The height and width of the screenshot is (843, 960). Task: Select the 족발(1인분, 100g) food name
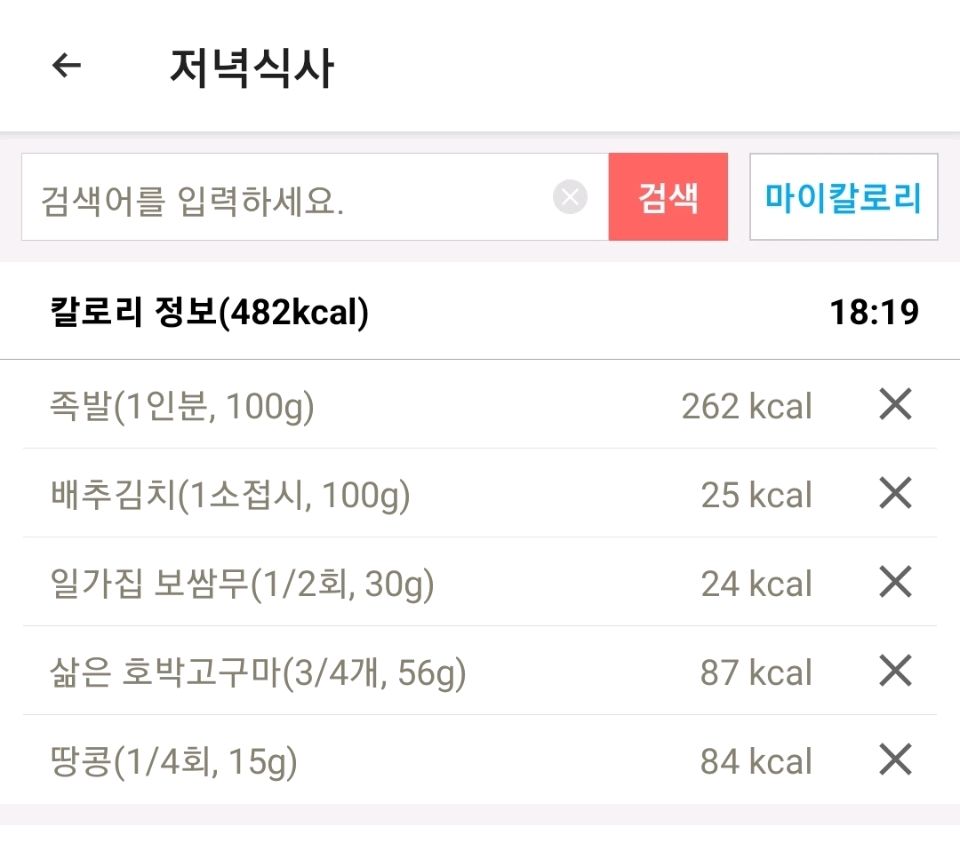click(x=182, y=407)
